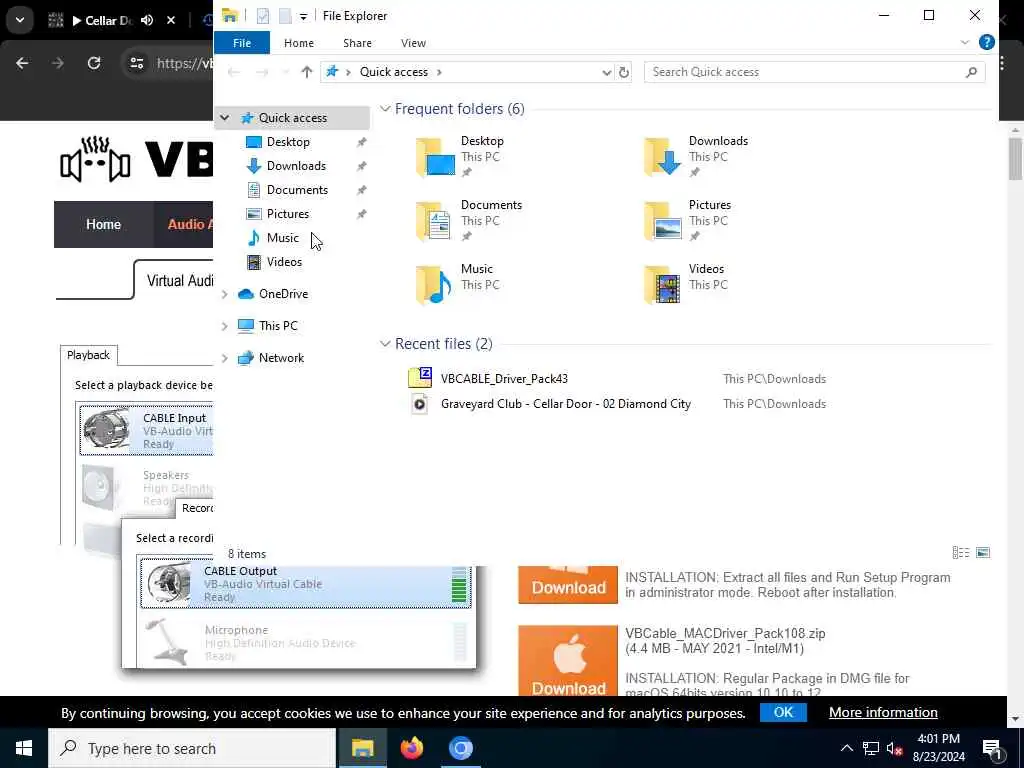The image size is (1024, 768).
Task: Select This PC in navigation pane
Action: (x=278, y=326)
